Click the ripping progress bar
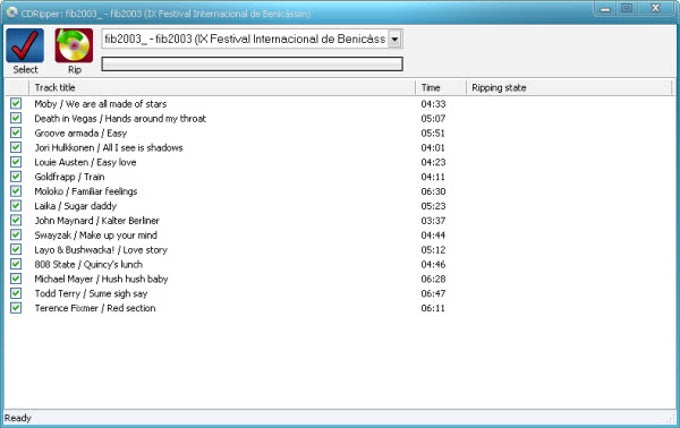This screenshot has width=680, height=428. point(252,64)
